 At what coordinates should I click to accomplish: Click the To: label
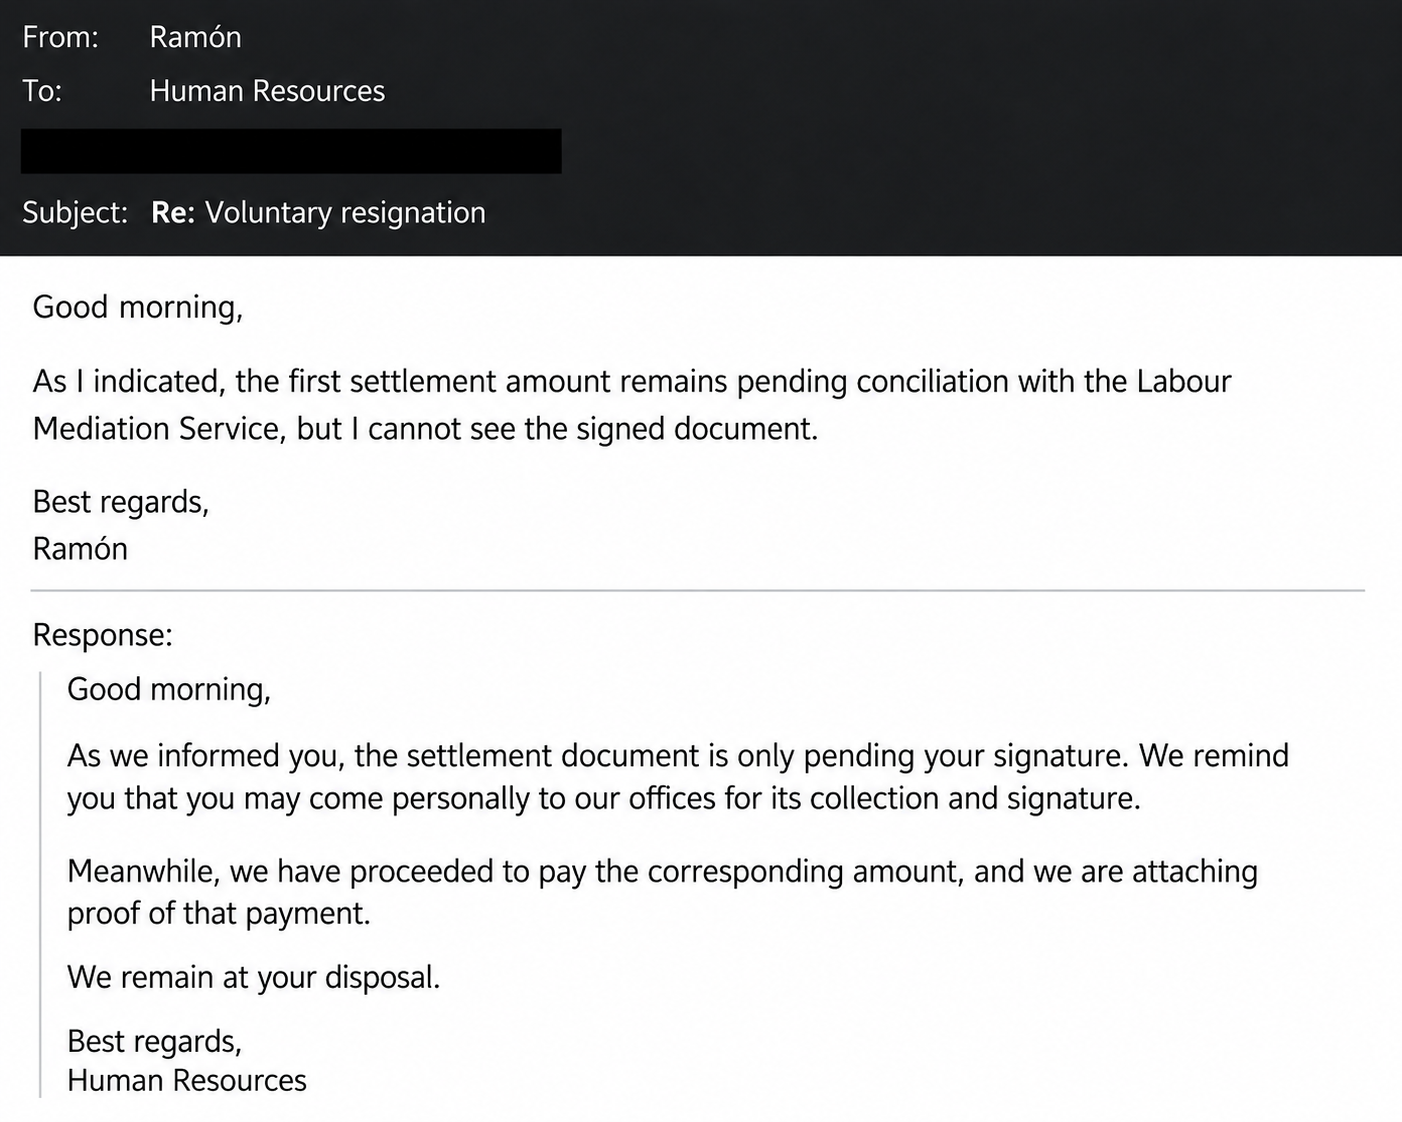42,91
